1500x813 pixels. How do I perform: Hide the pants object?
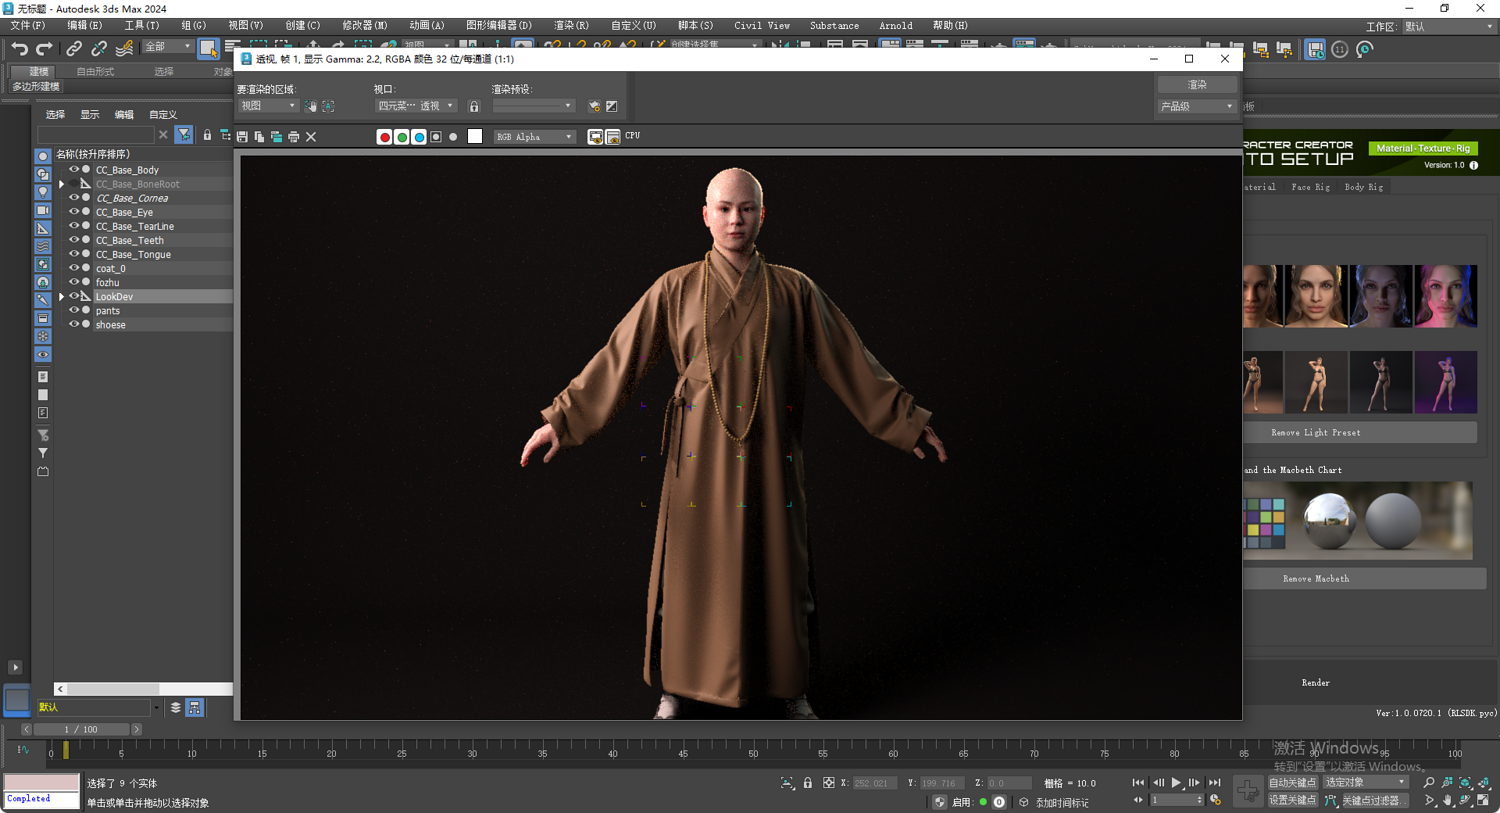coord(73,310)
